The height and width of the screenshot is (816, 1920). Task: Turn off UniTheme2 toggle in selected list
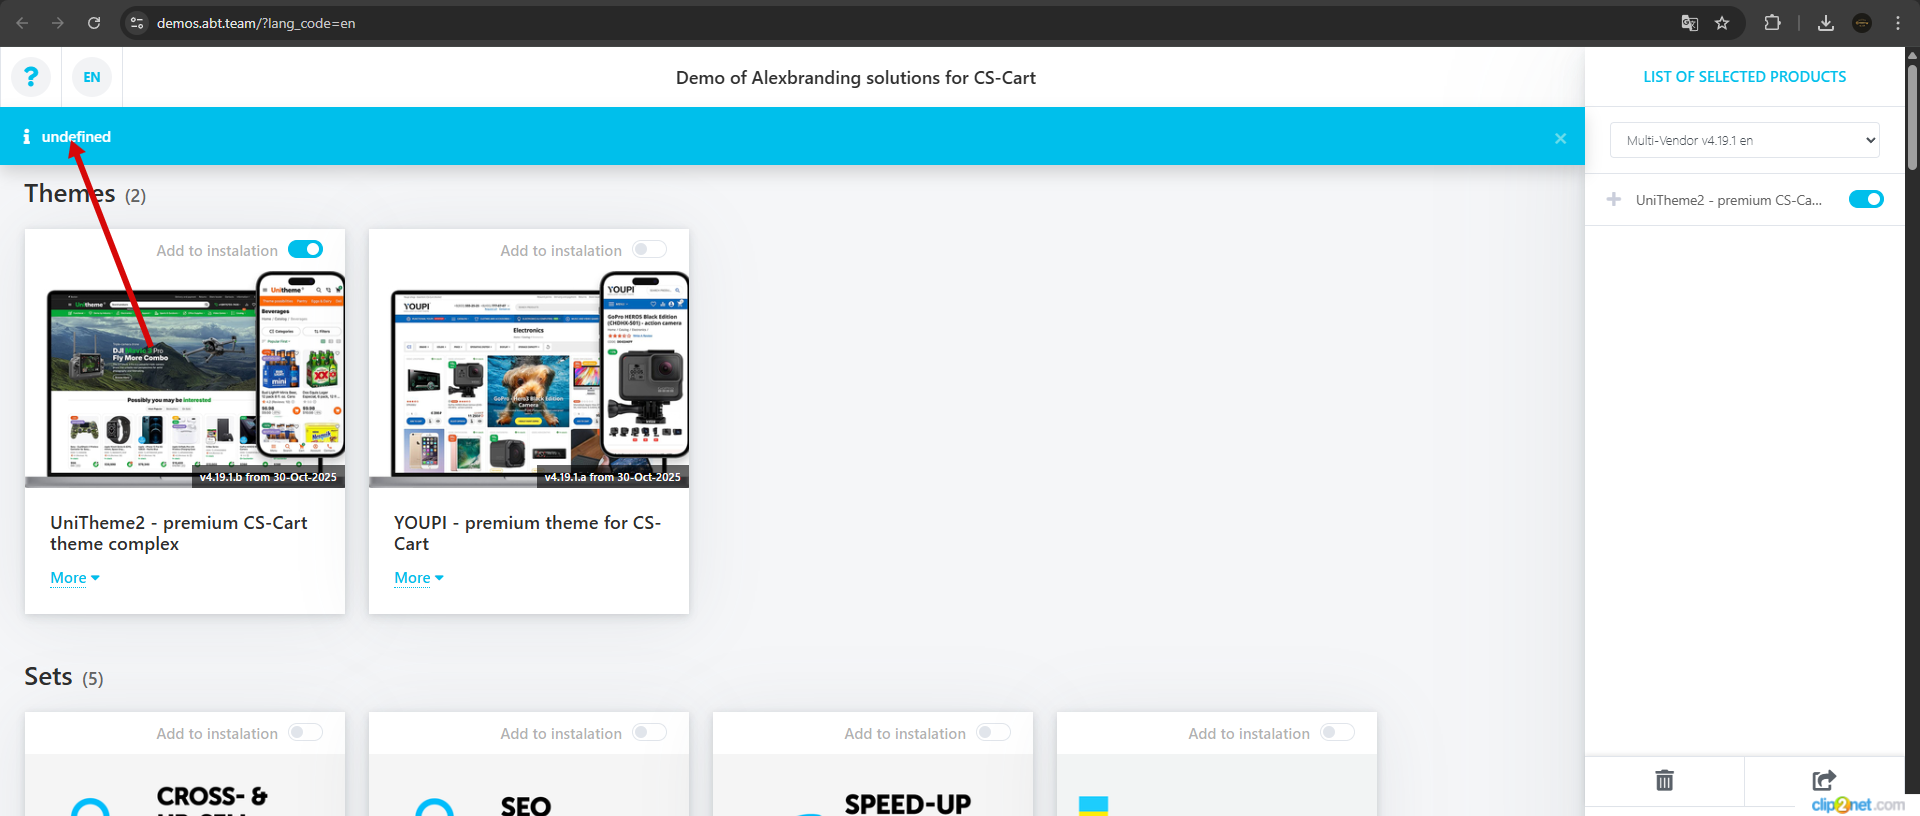(1865, 199)
